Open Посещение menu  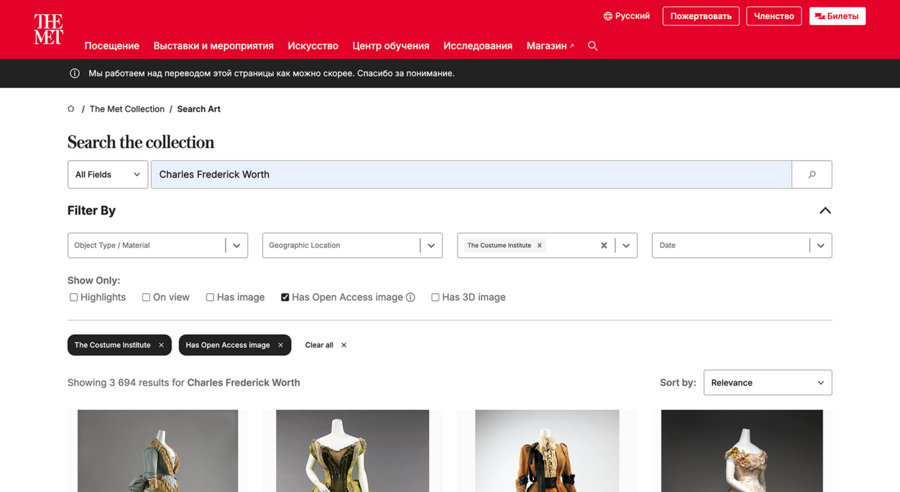(112, 46)
